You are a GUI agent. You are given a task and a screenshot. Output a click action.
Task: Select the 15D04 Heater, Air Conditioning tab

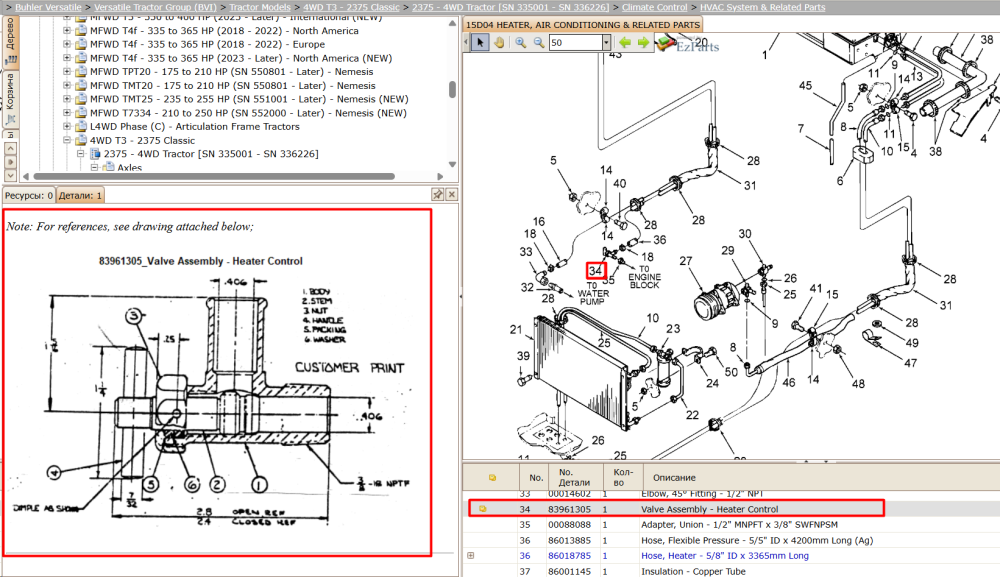click(x=582, y=25)
